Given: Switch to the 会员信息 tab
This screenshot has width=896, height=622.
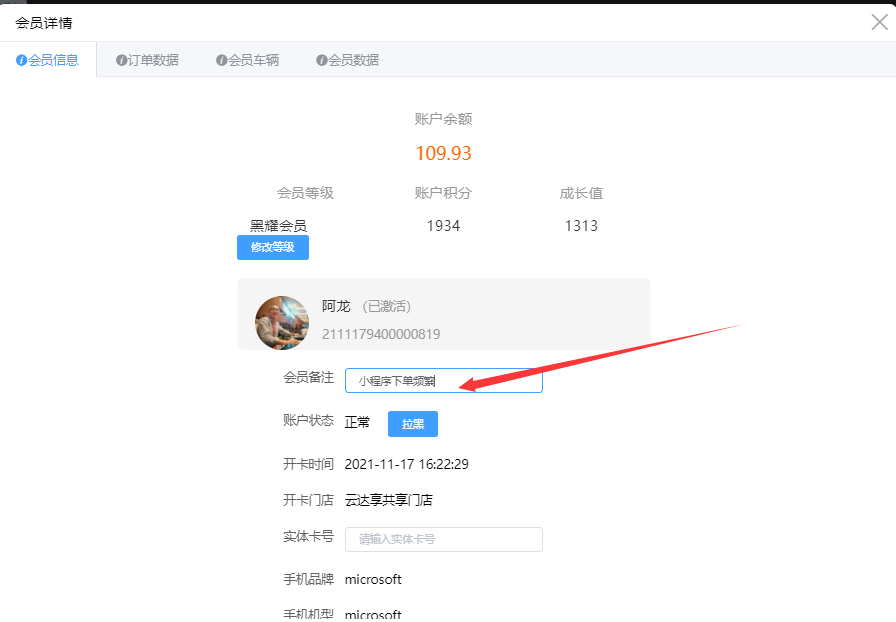Looking at the screenshot, I should click(x=47, y=60).
